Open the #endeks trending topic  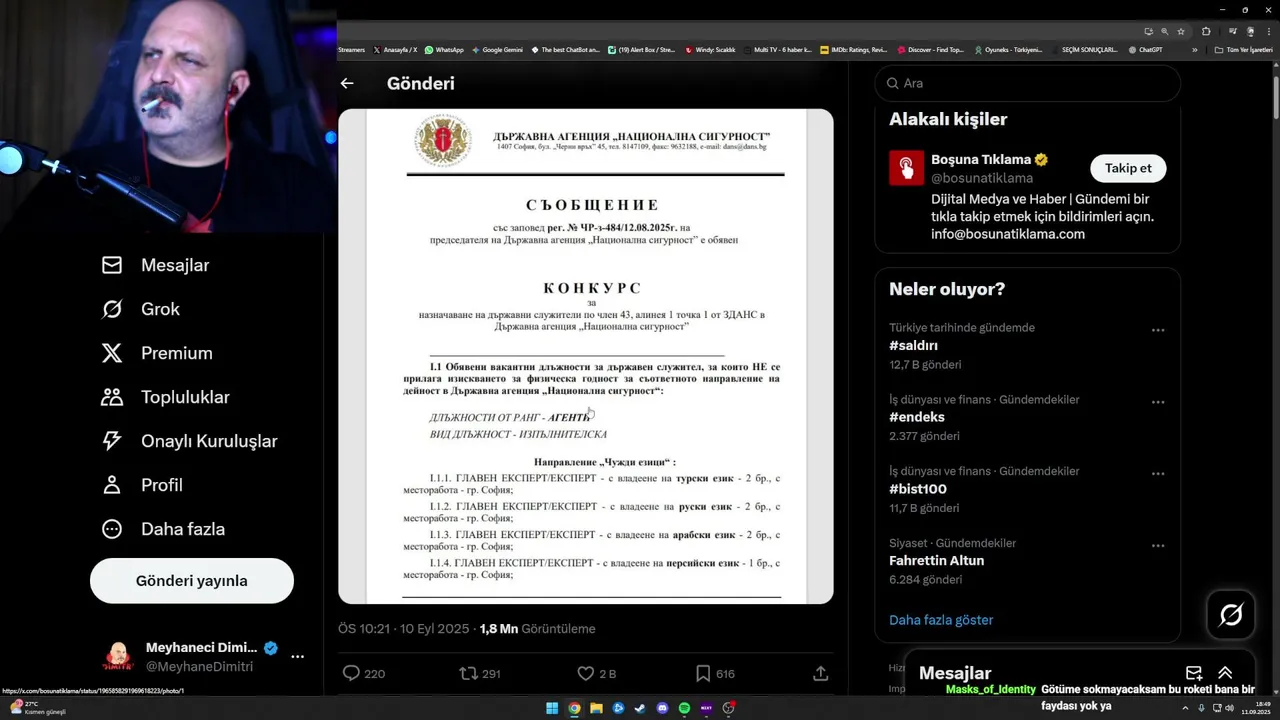[x=917, y=417]
